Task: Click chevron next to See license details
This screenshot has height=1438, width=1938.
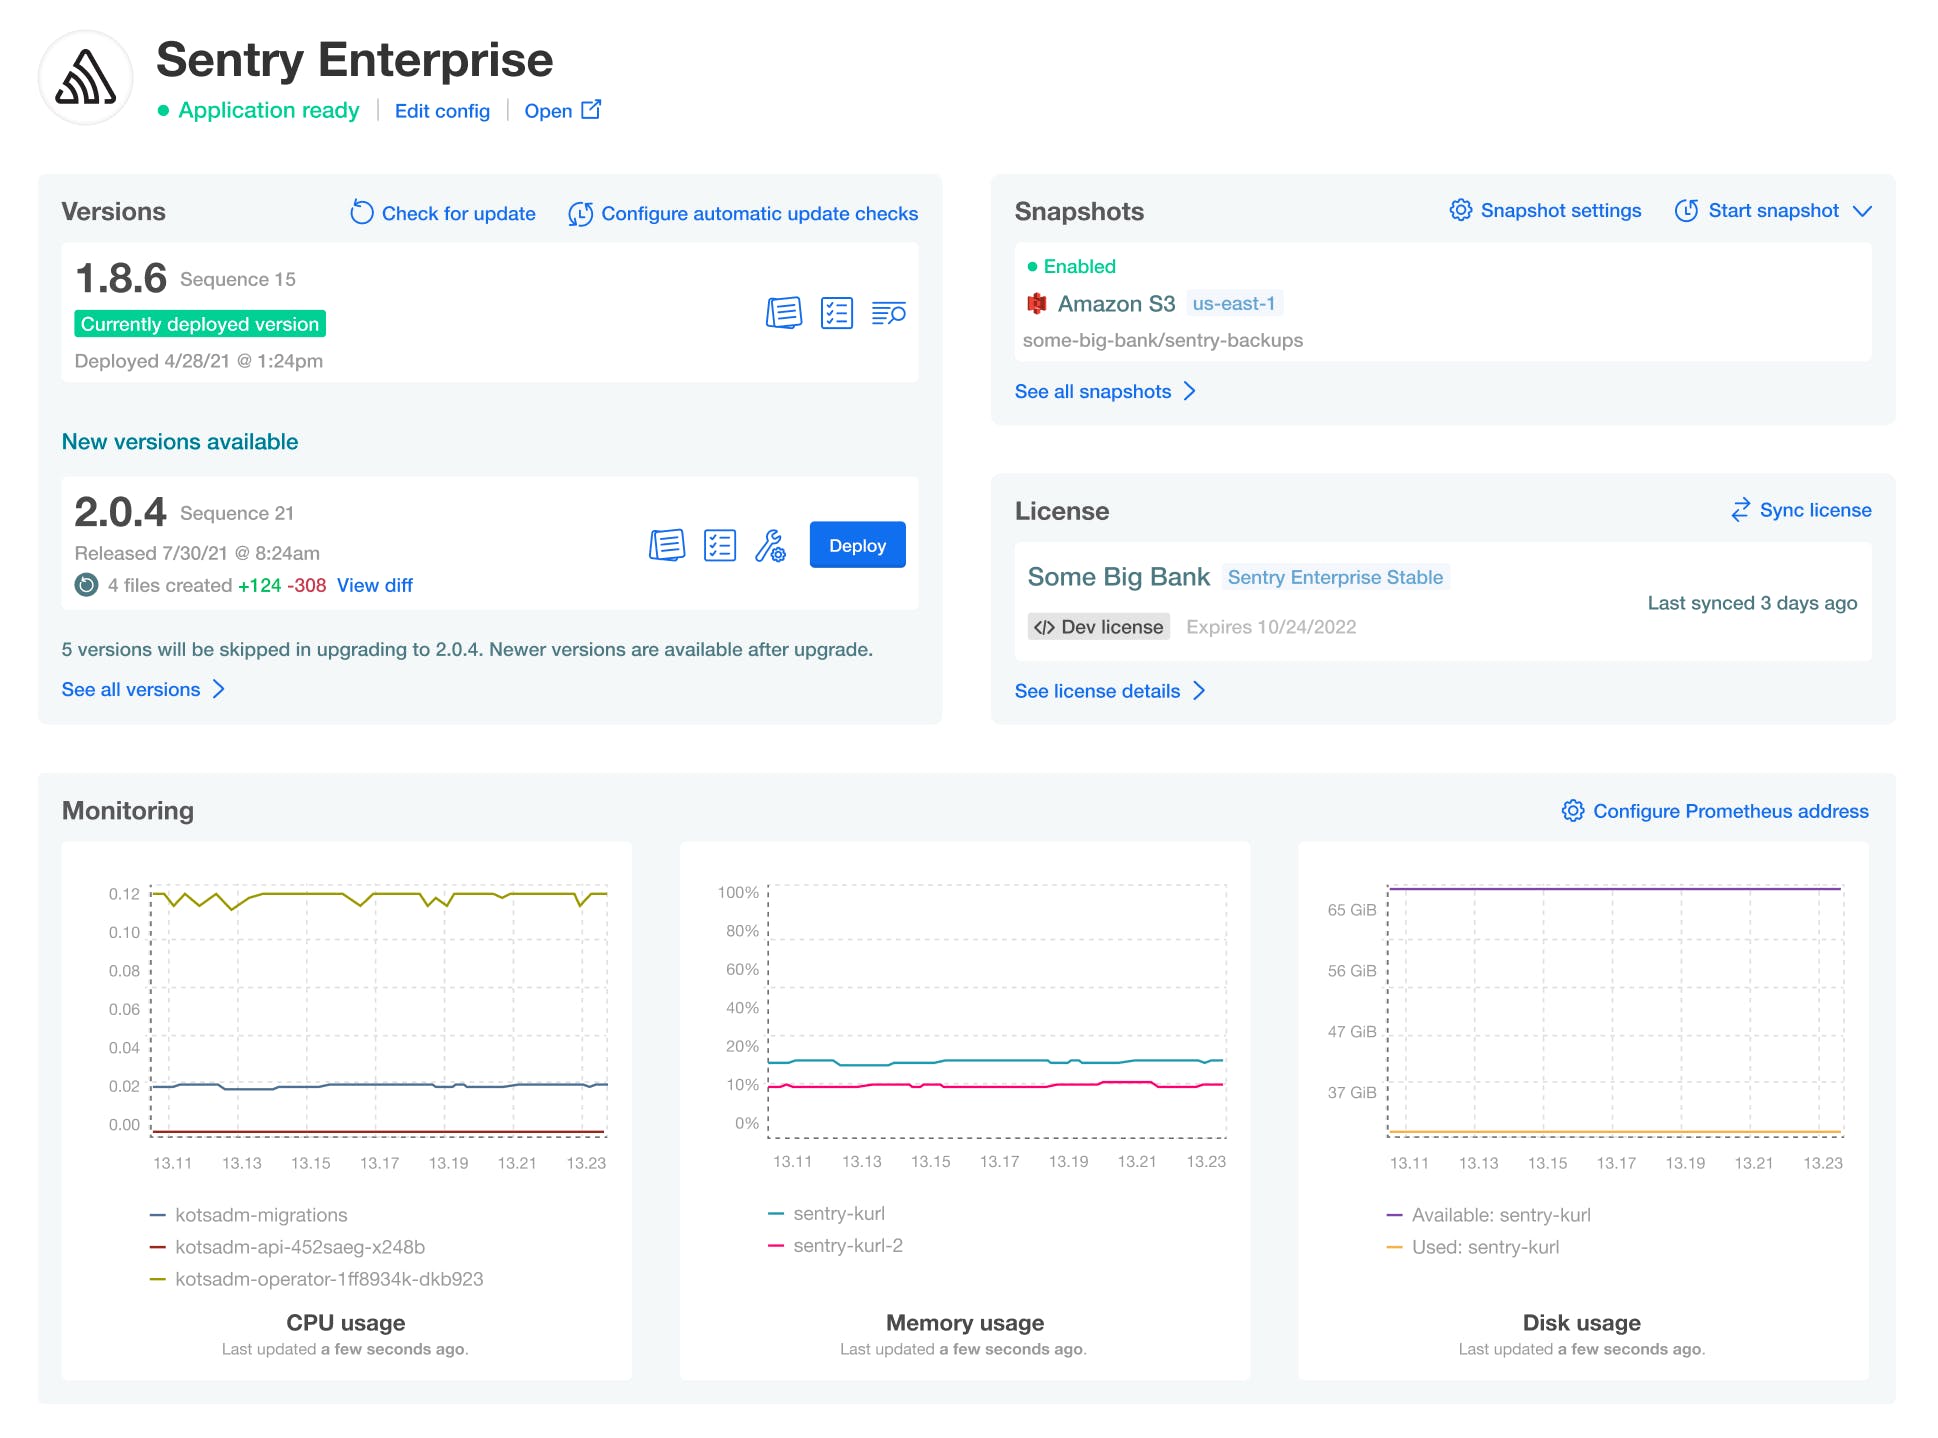Action: pyautogui.click(x=1199, y=691)
